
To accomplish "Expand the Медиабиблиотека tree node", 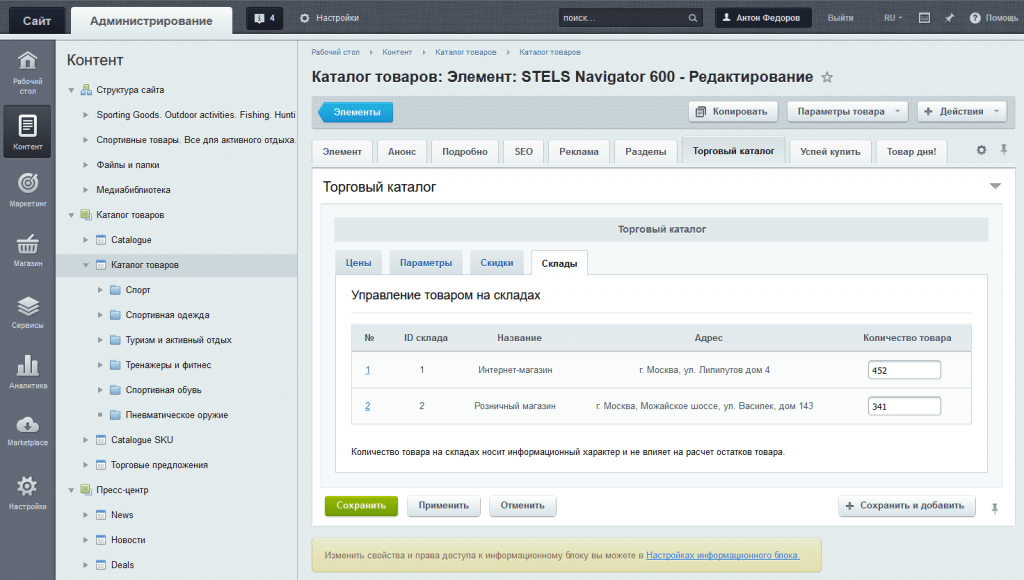I will coord(85,190).
